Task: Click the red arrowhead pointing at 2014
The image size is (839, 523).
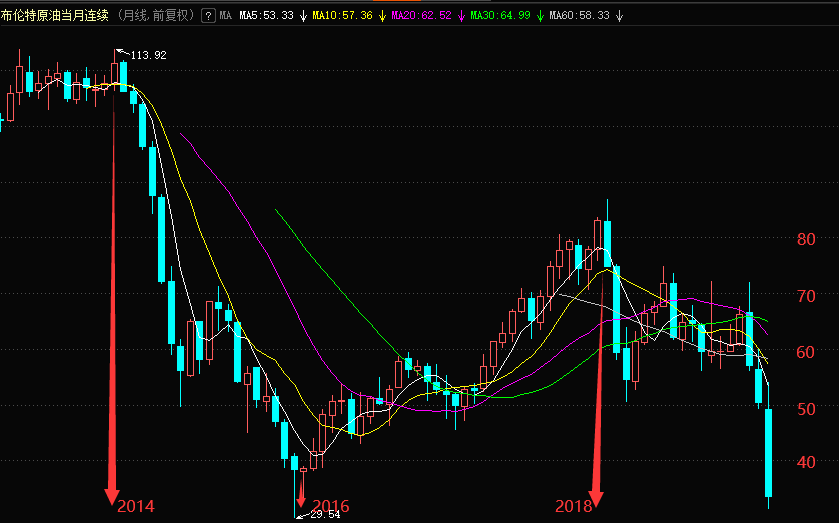Action: click(112, 495)
